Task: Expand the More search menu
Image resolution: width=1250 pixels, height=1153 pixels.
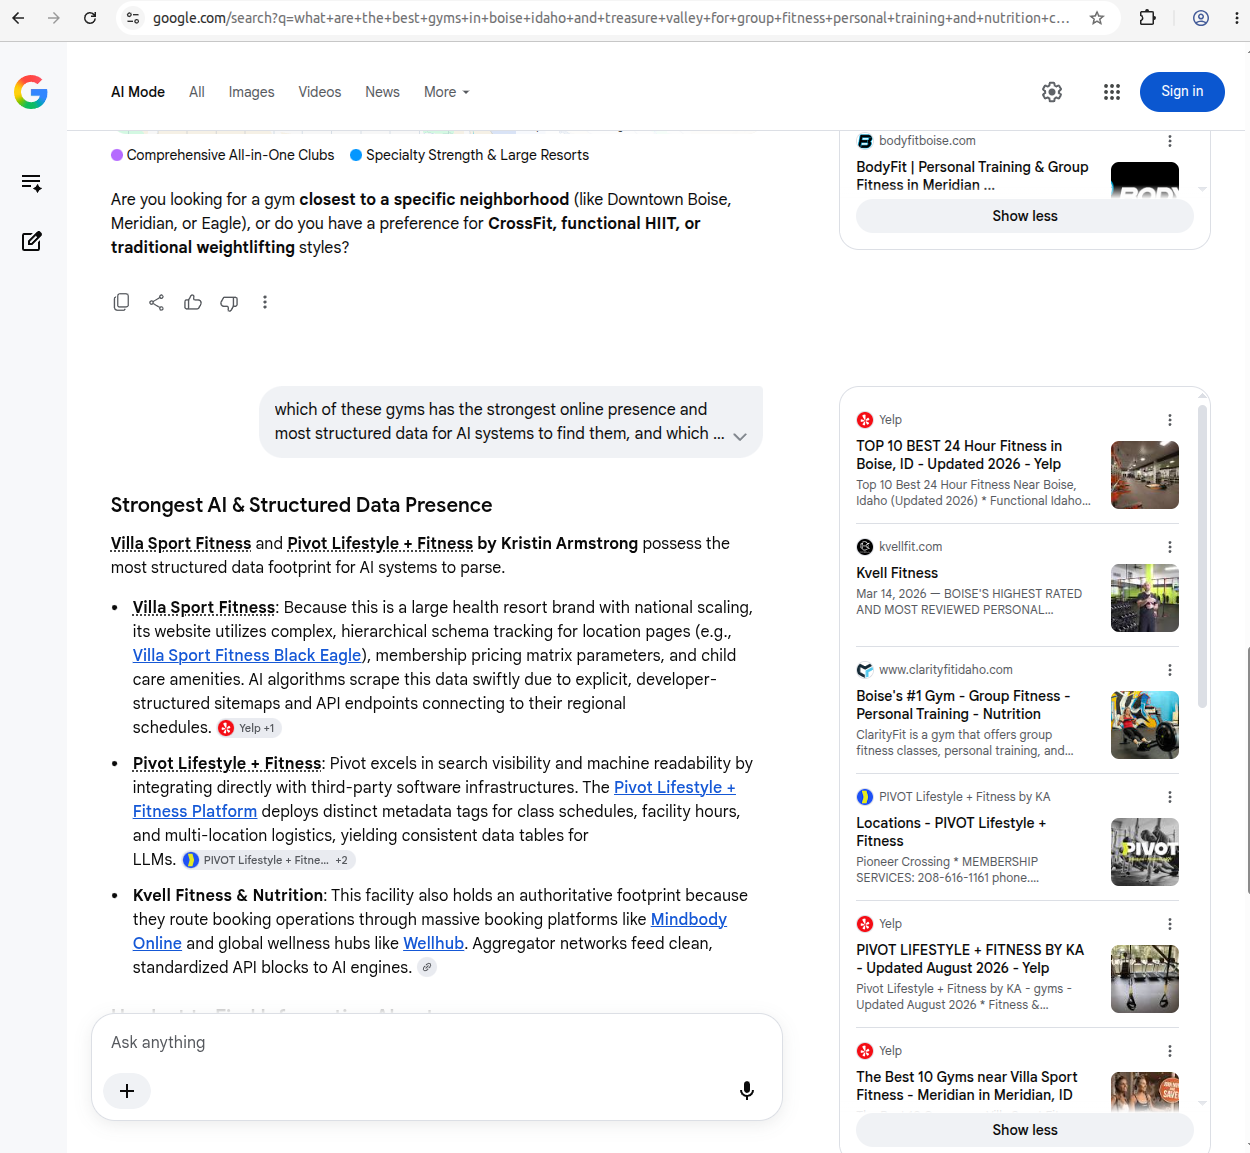Action: [446, 92]
